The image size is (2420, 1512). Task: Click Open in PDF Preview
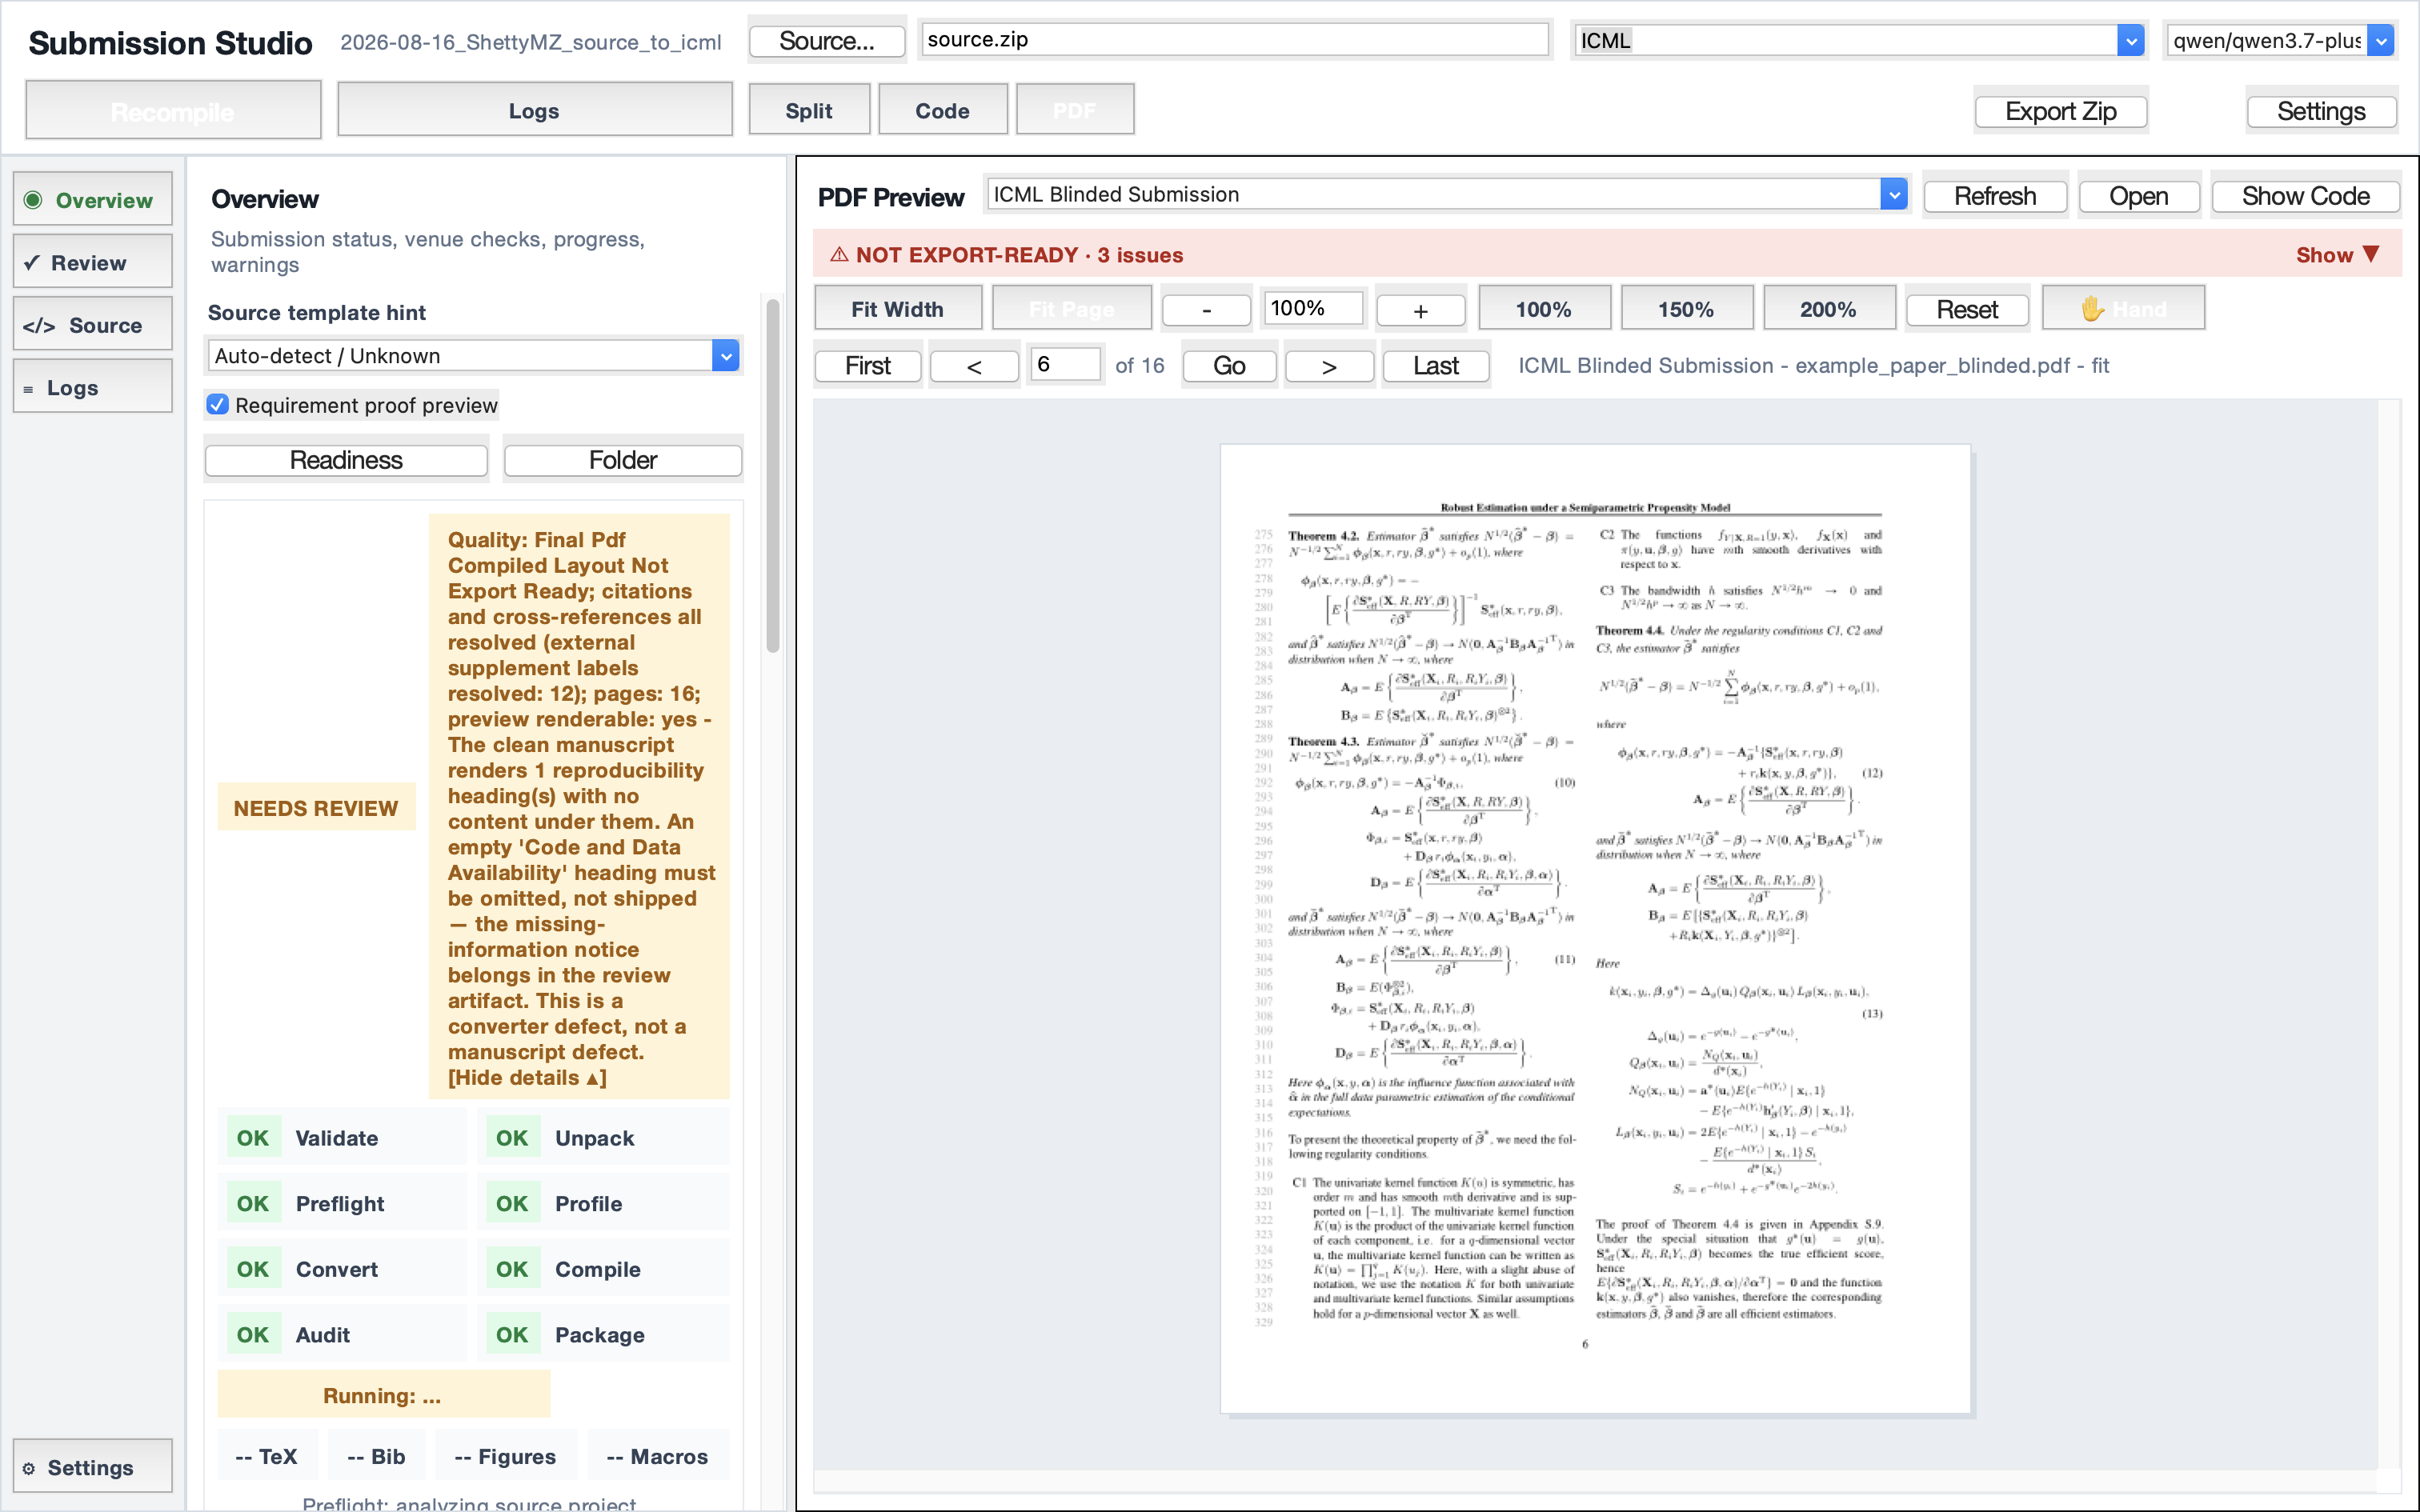pos(2138,196)
